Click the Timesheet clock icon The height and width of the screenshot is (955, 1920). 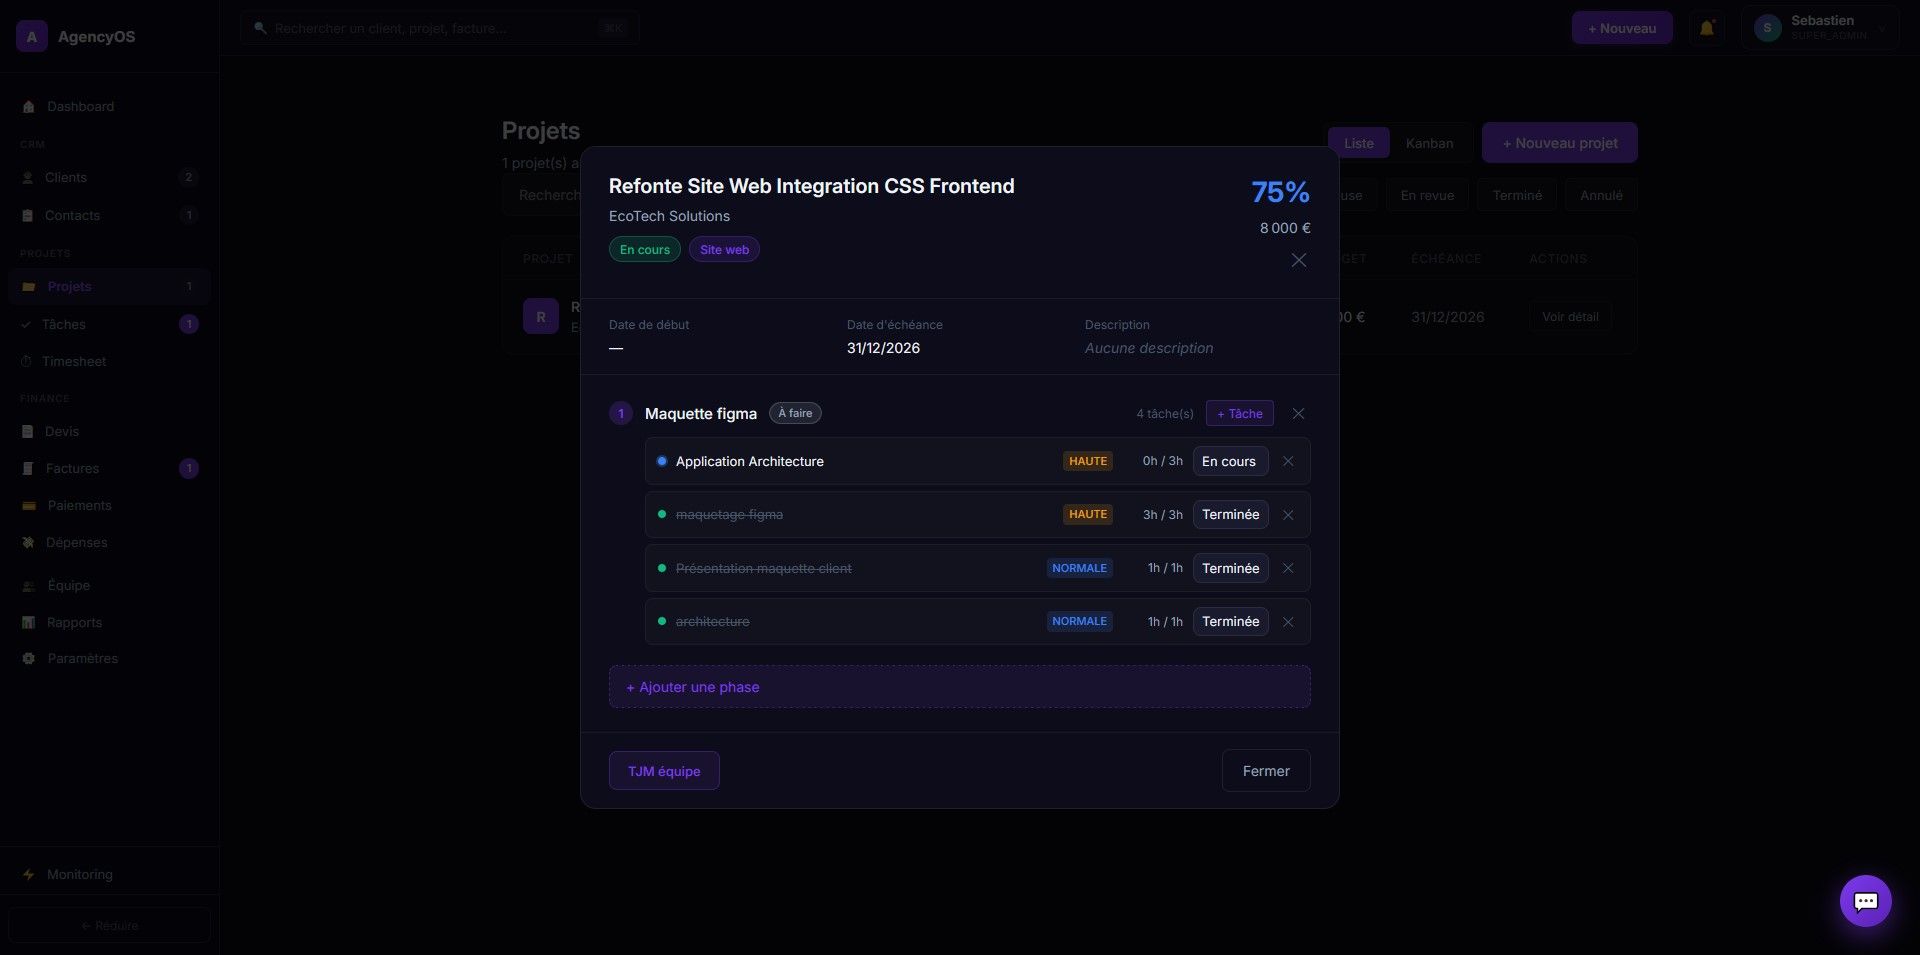point(27,362)
